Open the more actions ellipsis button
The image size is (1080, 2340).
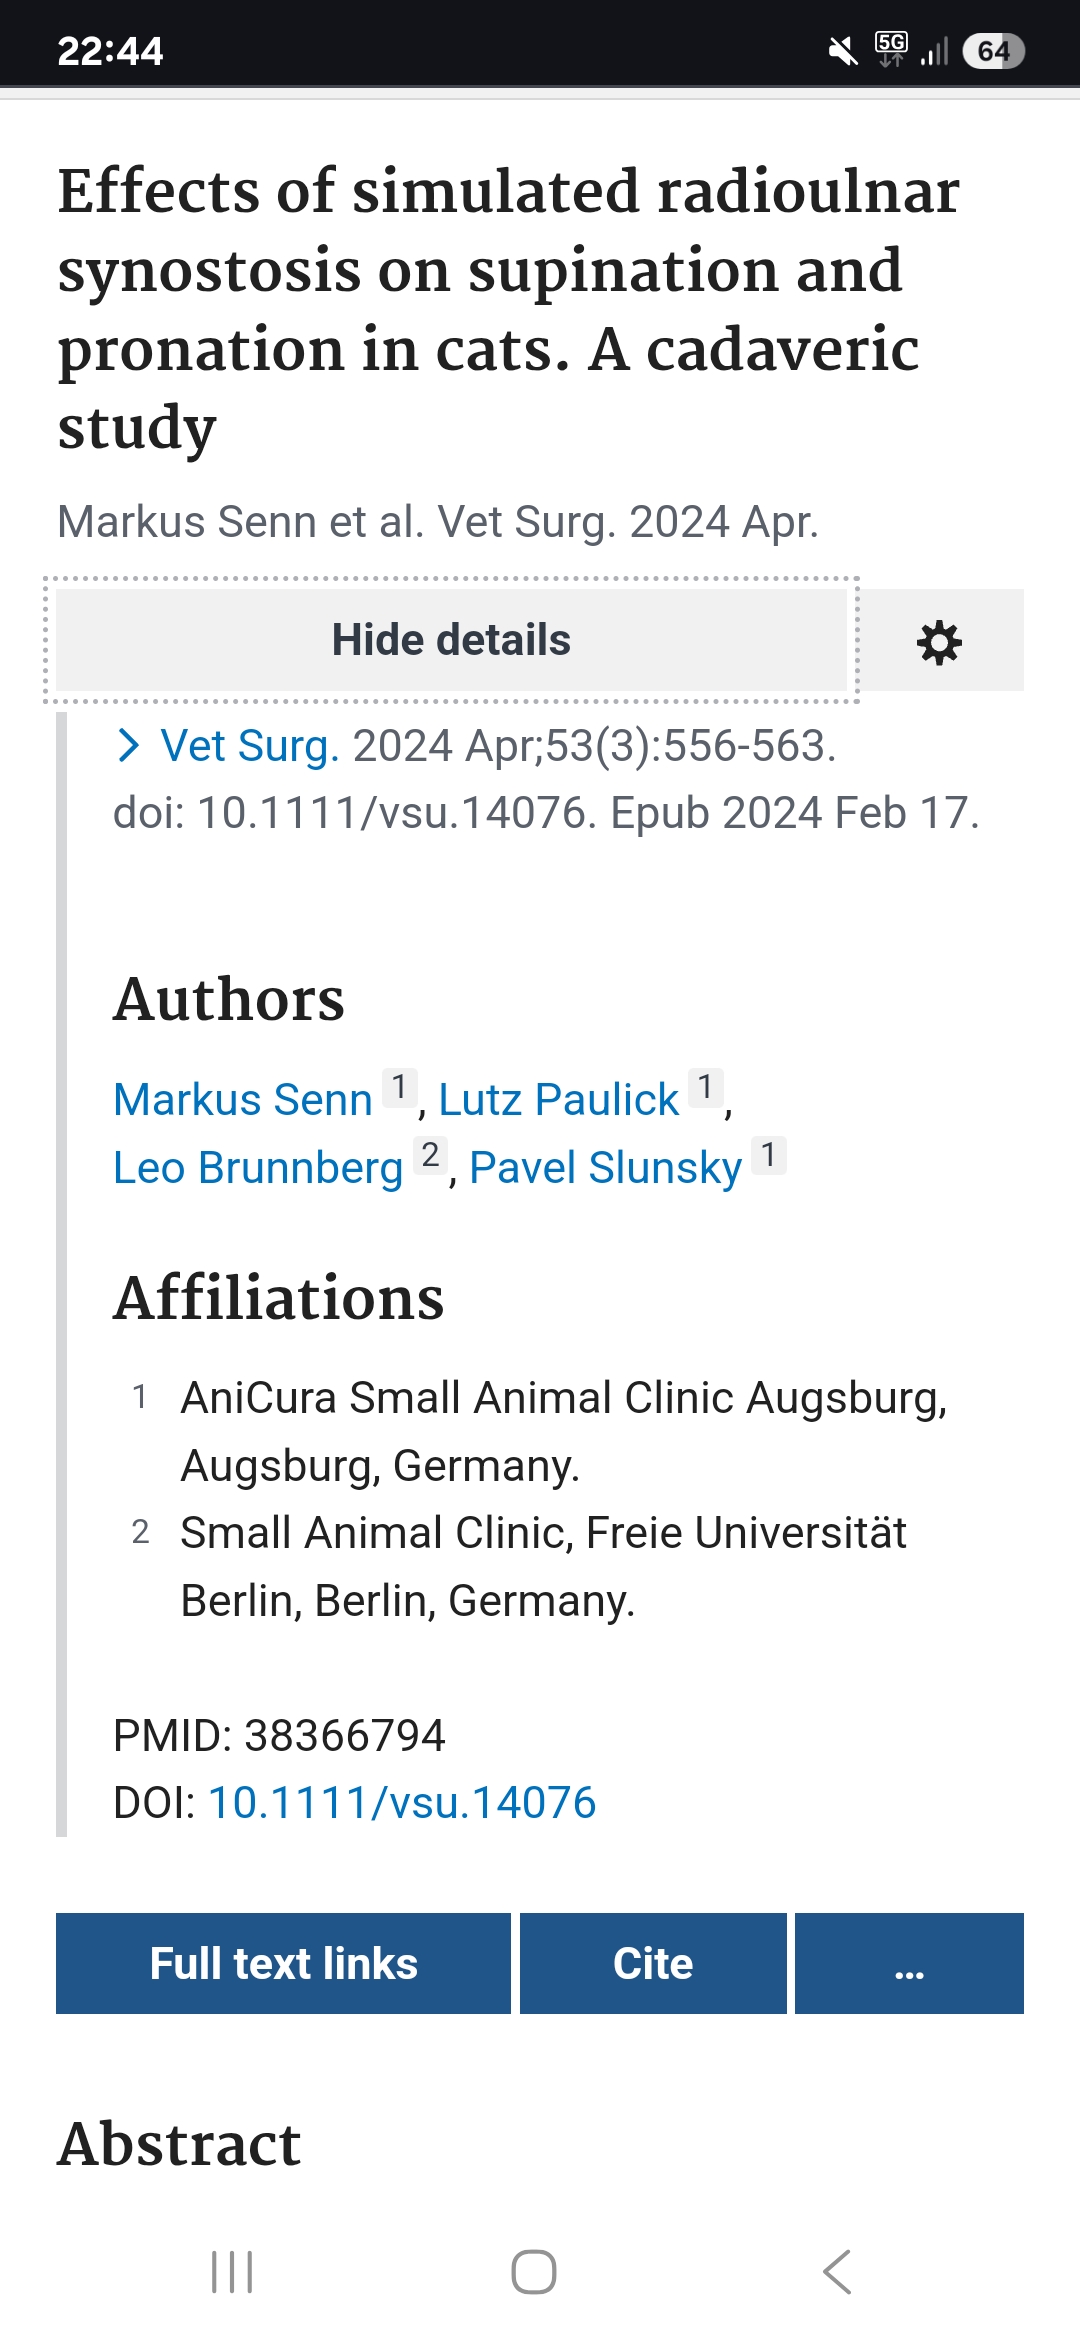click(x=909, y=1963)
